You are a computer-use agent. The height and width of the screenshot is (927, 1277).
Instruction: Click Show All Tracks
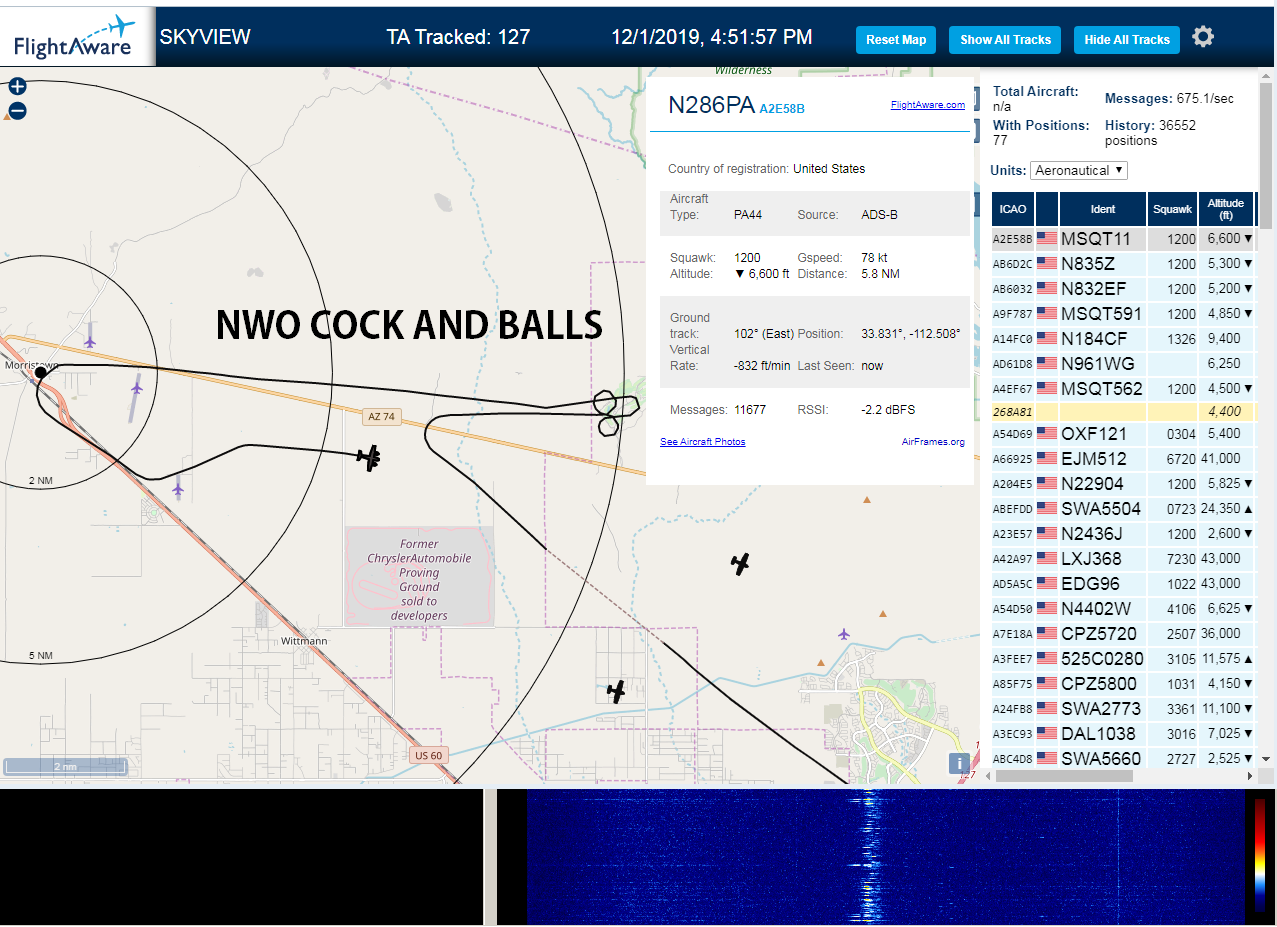1005,40
